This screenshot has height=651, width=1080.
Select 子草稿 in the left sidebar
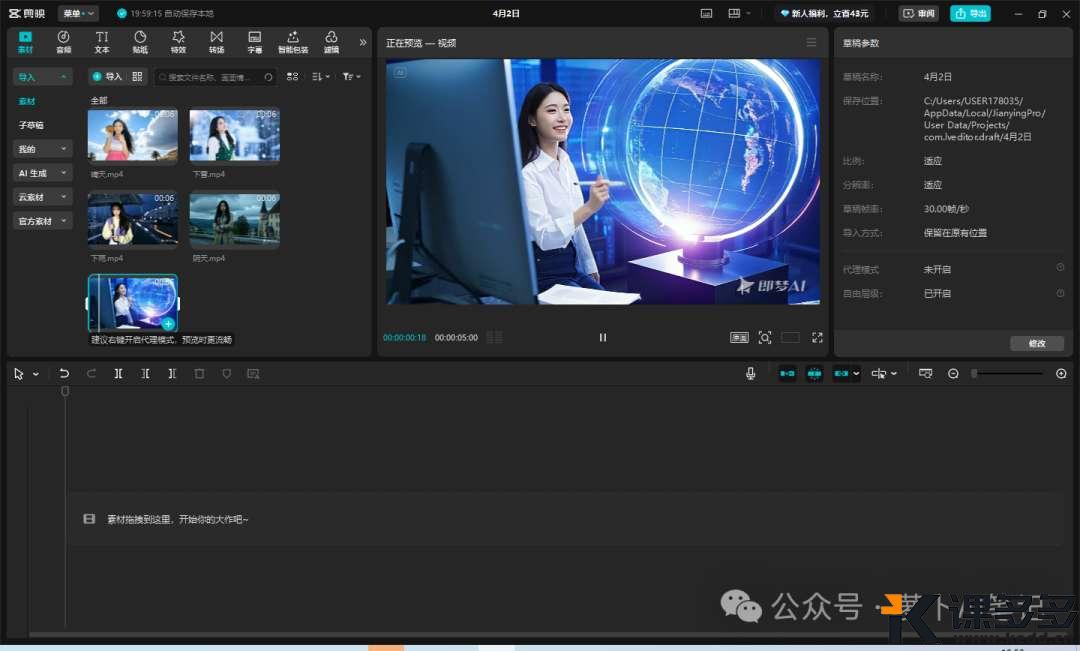pyautogui.click(x=31, y=125)
